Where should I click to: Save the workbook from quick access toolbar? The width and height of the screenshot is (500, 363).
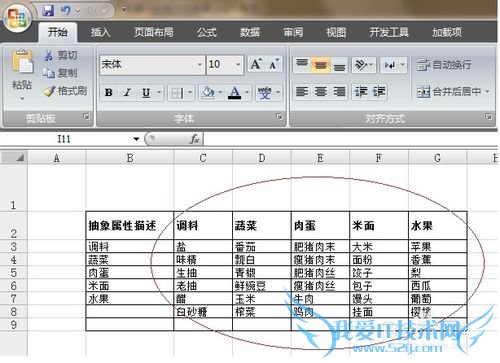48,11
